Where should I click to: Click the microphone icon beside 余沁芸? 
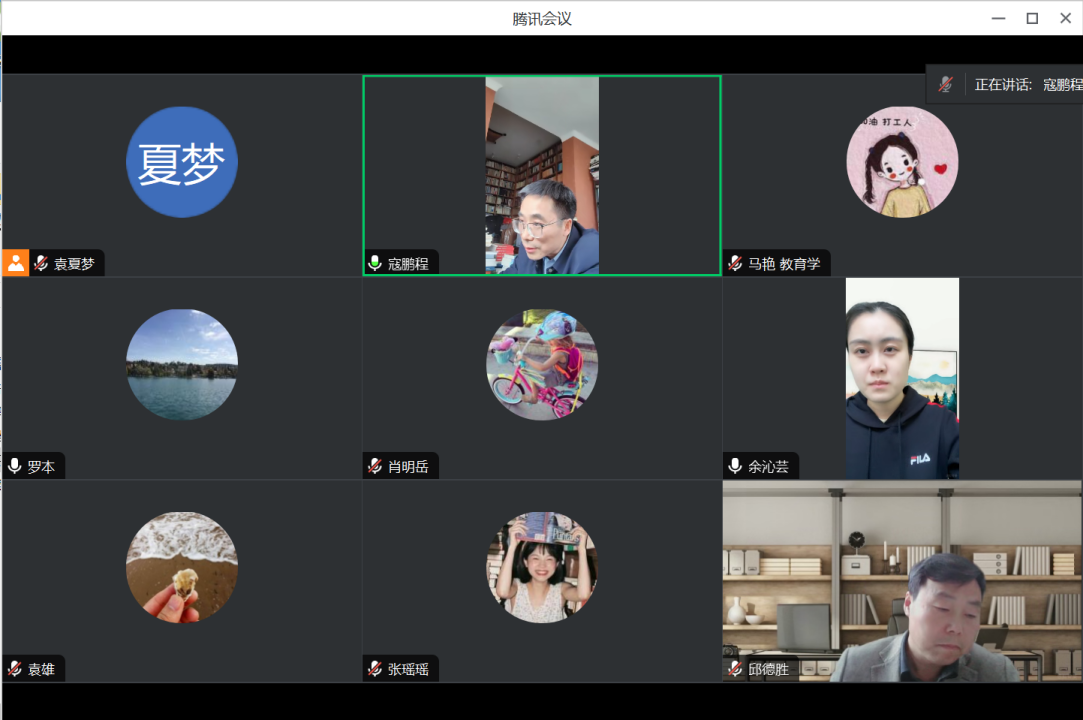(735, 466)
